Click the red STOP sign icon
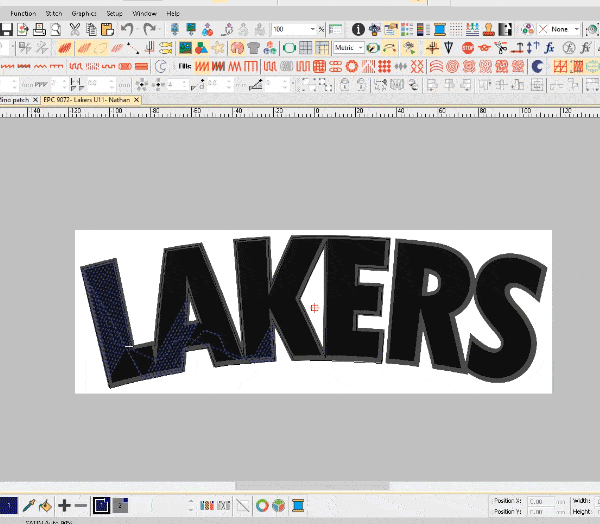 (x=468, y=48)
